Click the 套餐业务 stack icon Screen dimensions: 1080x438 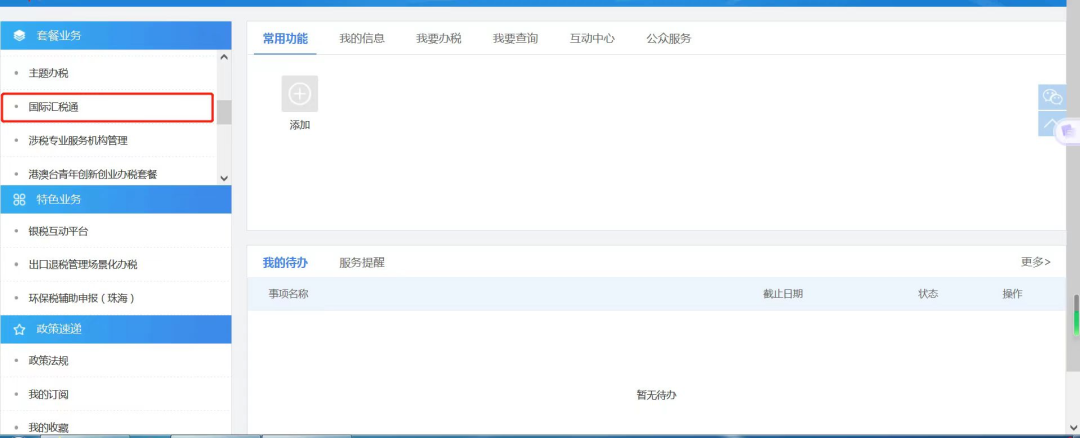[x=19, y=35]
